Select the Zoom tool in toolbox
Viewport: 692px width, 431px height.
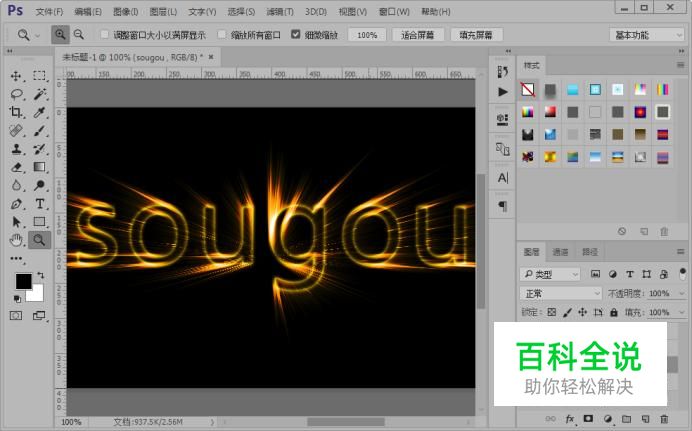(40, 240)
